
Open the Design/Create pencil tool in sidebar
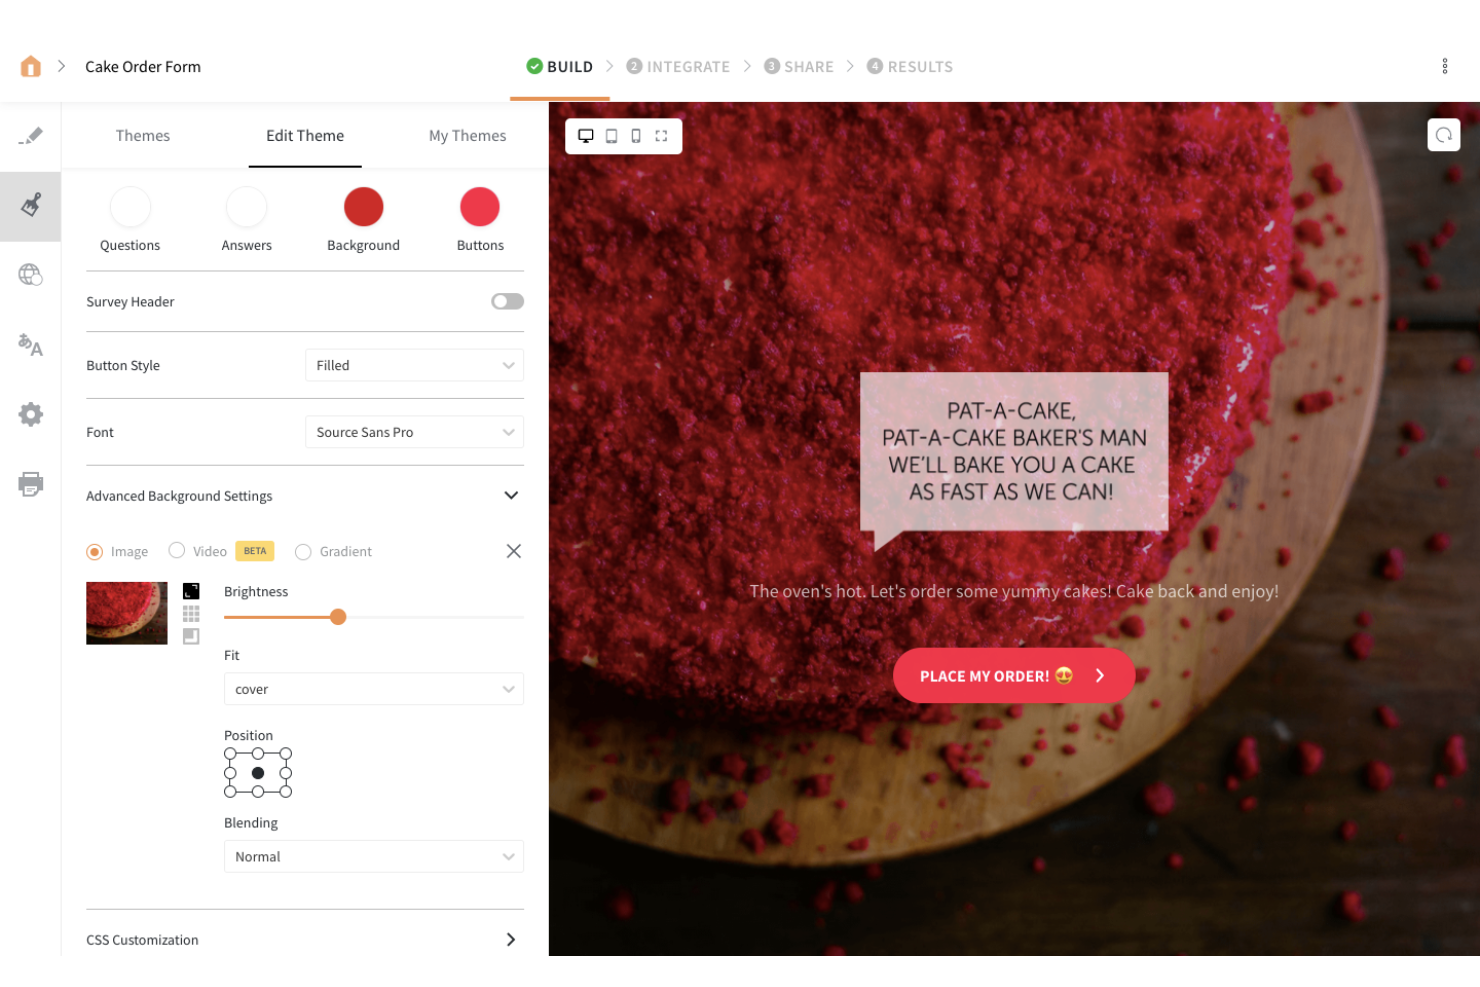click(30, 137)
